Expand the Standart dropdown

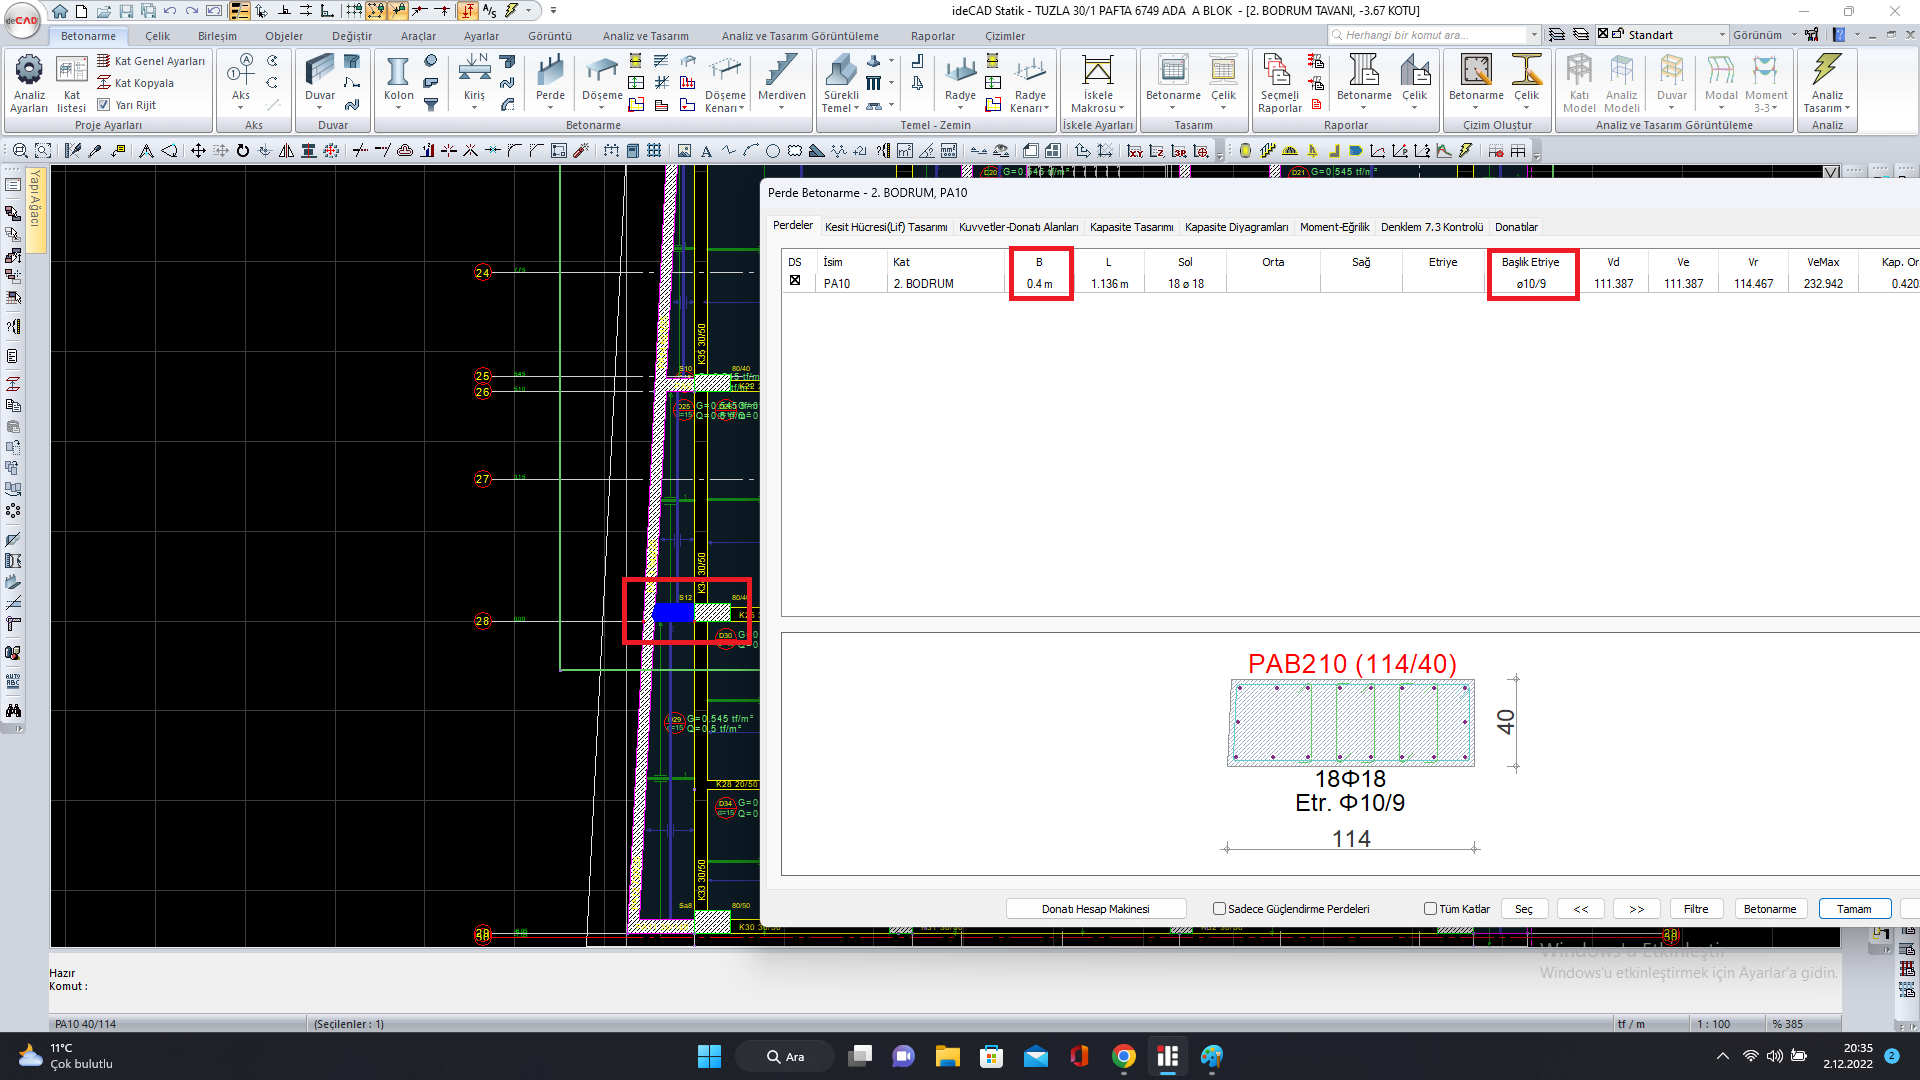1722,35
